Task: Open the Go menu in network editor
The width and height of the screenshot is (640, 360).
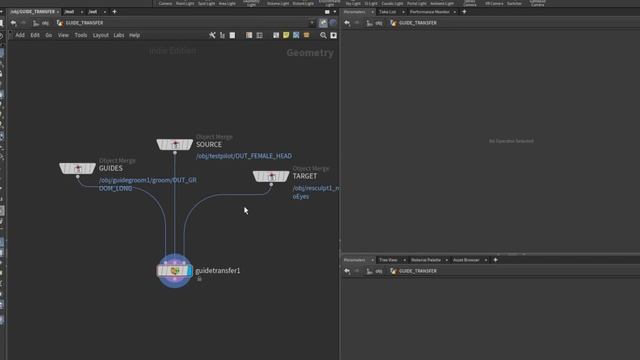Action: [x=49, y=35]
